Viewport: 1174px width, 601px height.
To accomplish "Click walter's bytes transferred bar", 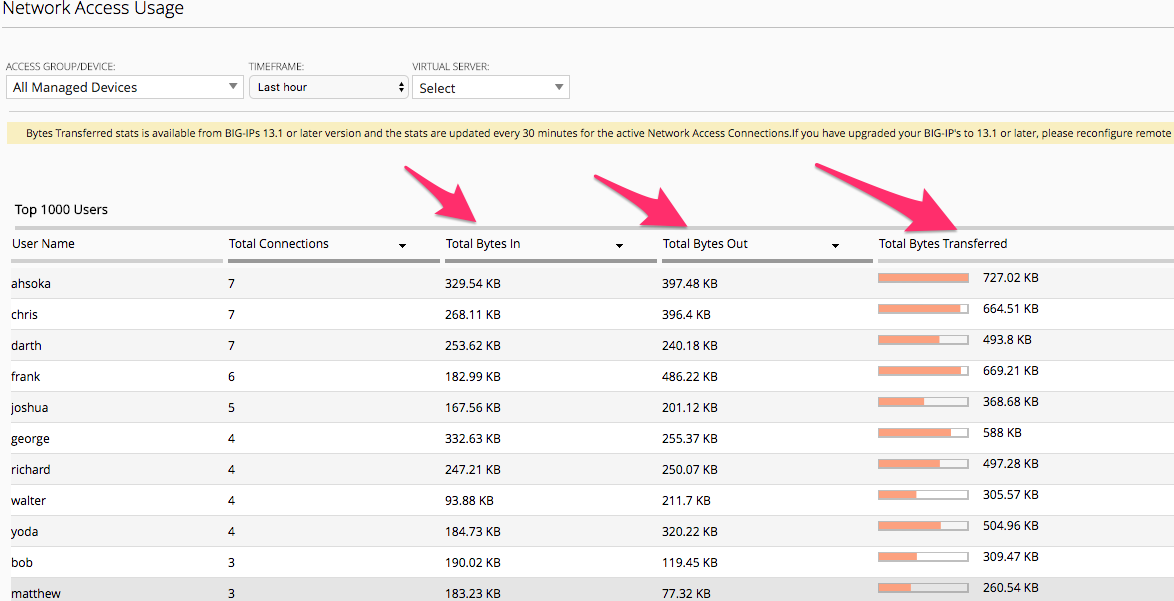I will tap(924, 495).
